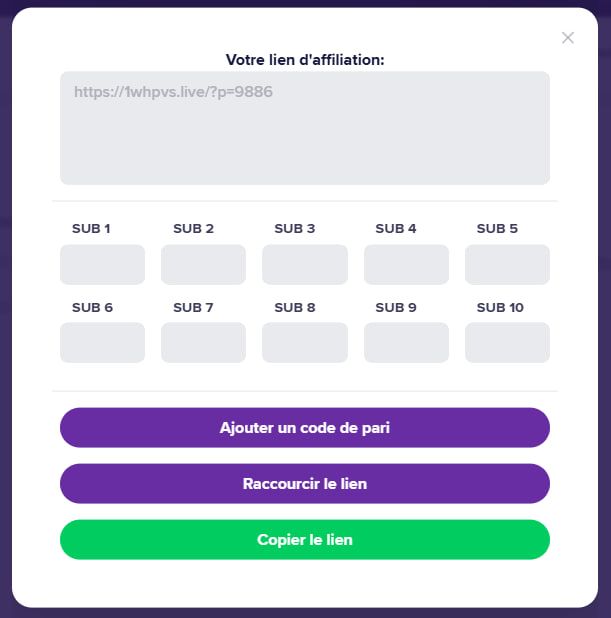
Task: Click the SUB 6 label text
Action: click(92, 308)
